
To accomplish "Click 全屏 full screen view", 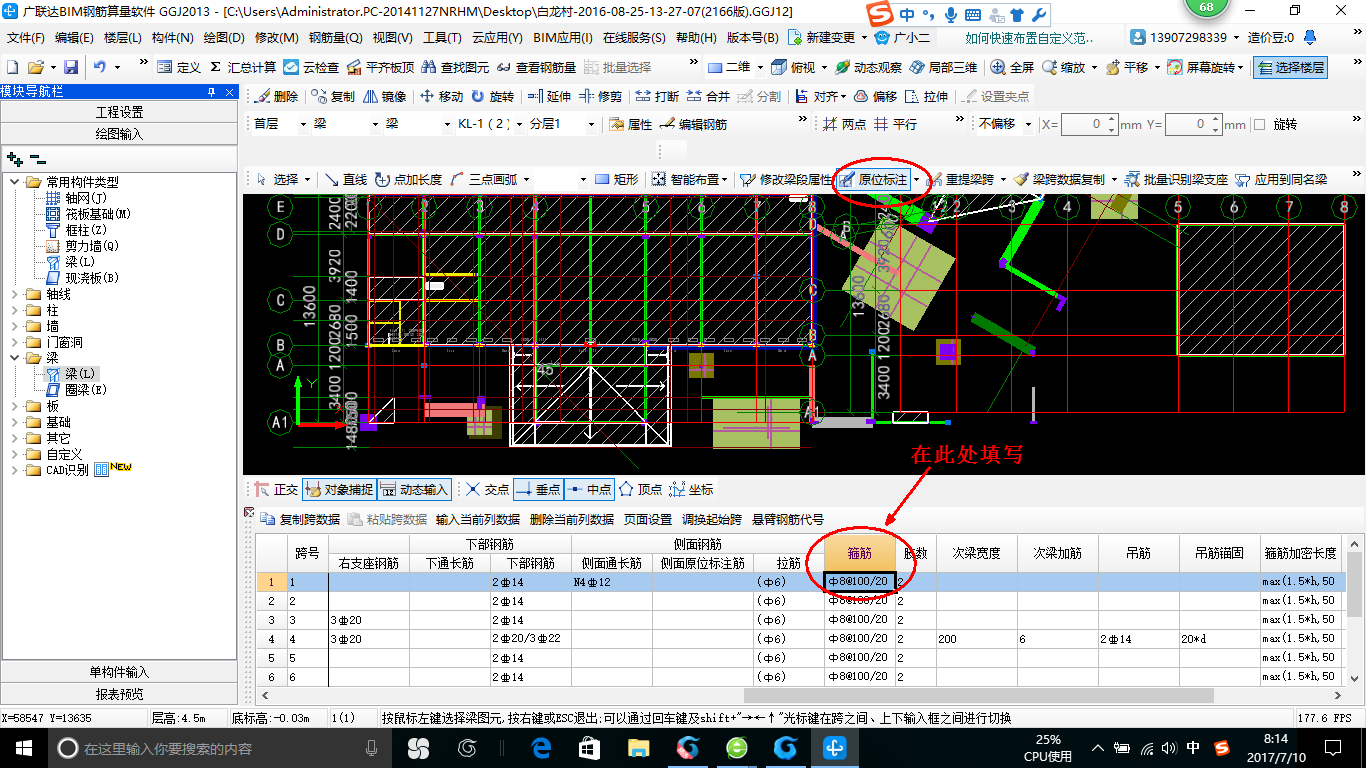I will tap(1013, 67).
